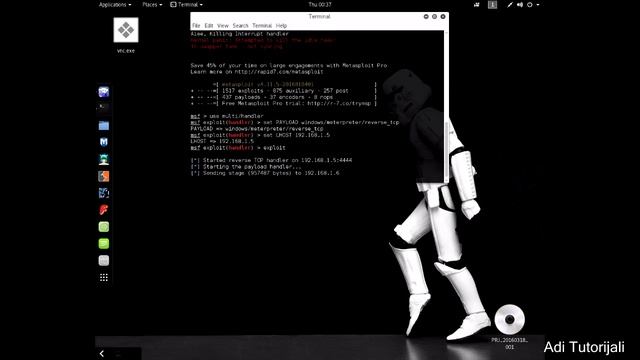Viewport: 640px width, 360px height.
Task: Launch red Faraday icon in dock
Action: pos(104,210)
